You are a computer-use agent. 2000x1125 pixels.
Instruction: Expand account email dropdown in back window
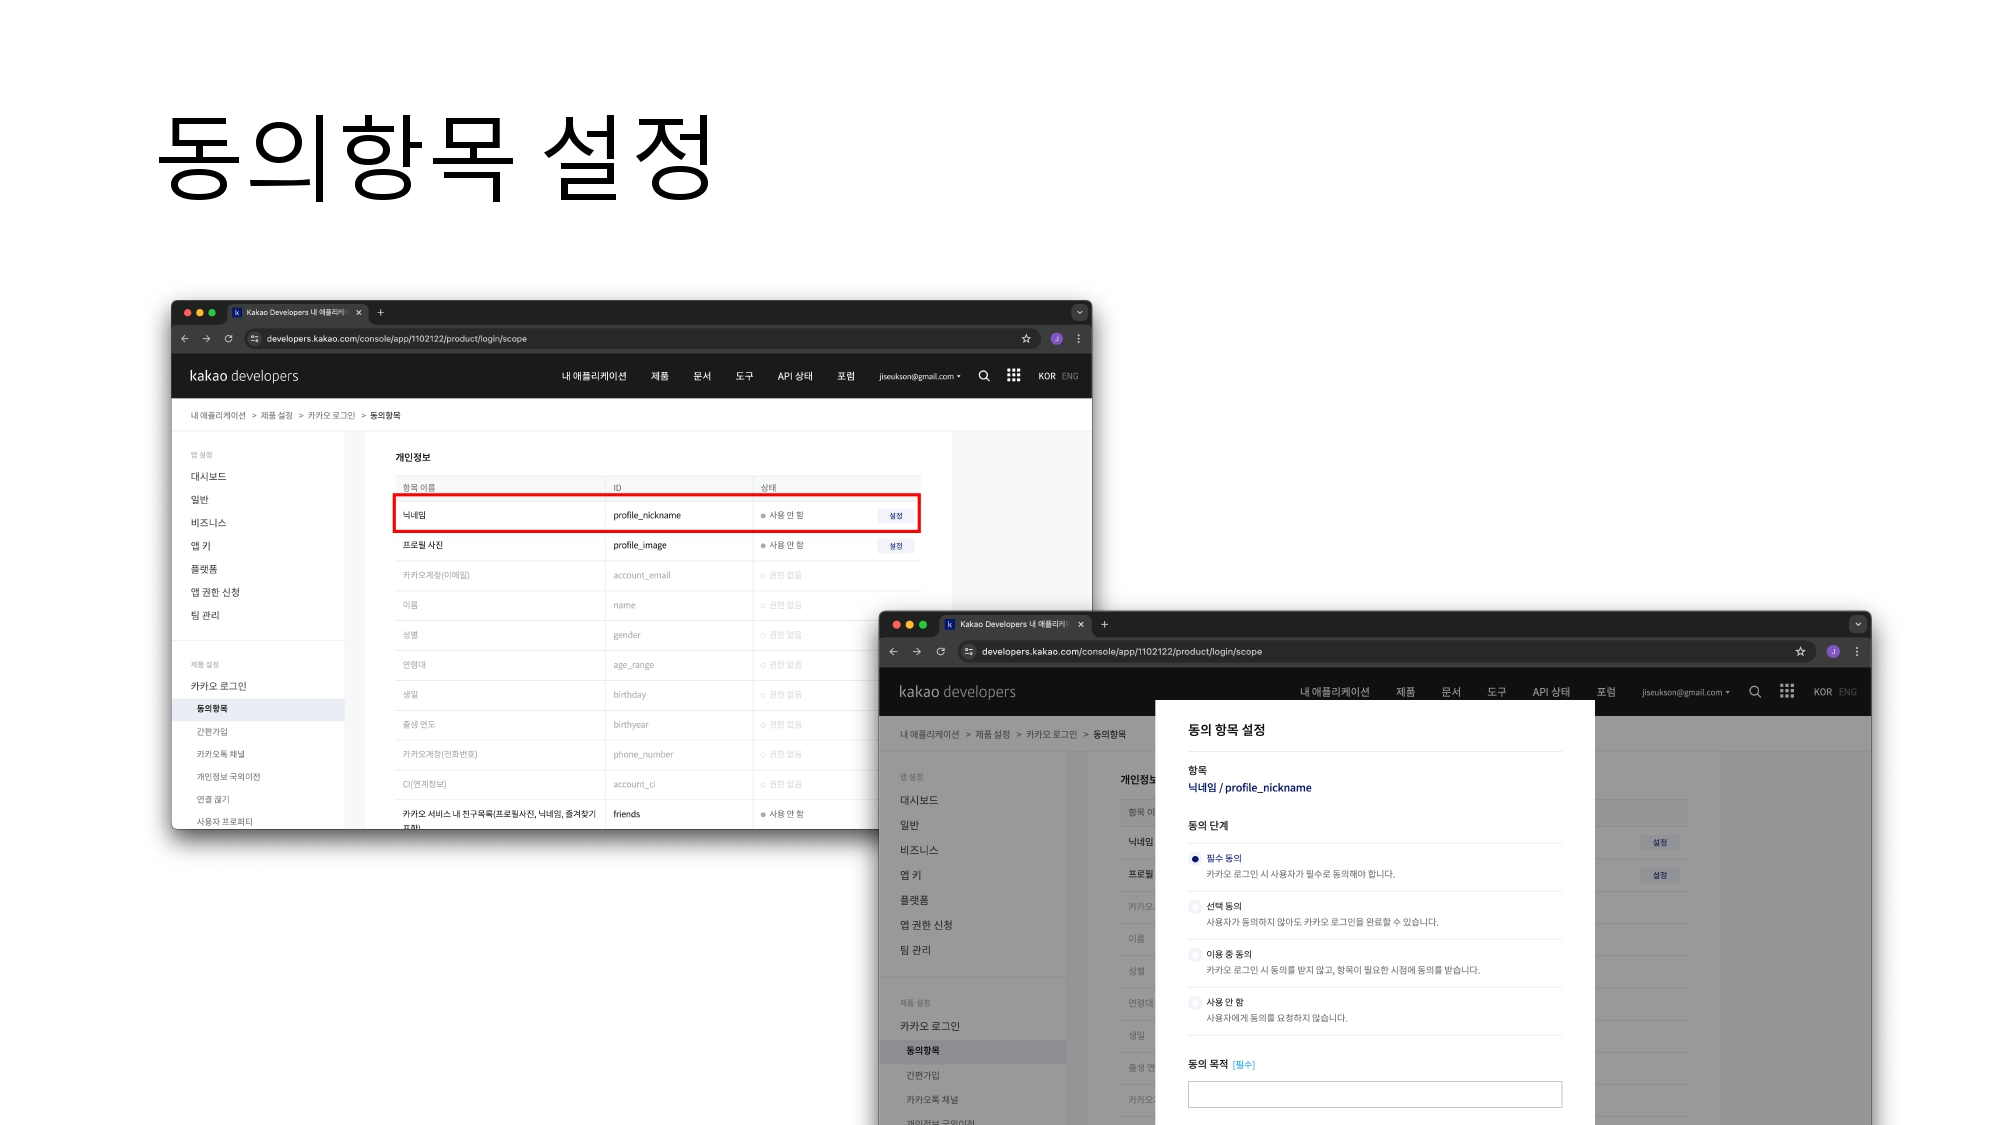click(920, 377)
